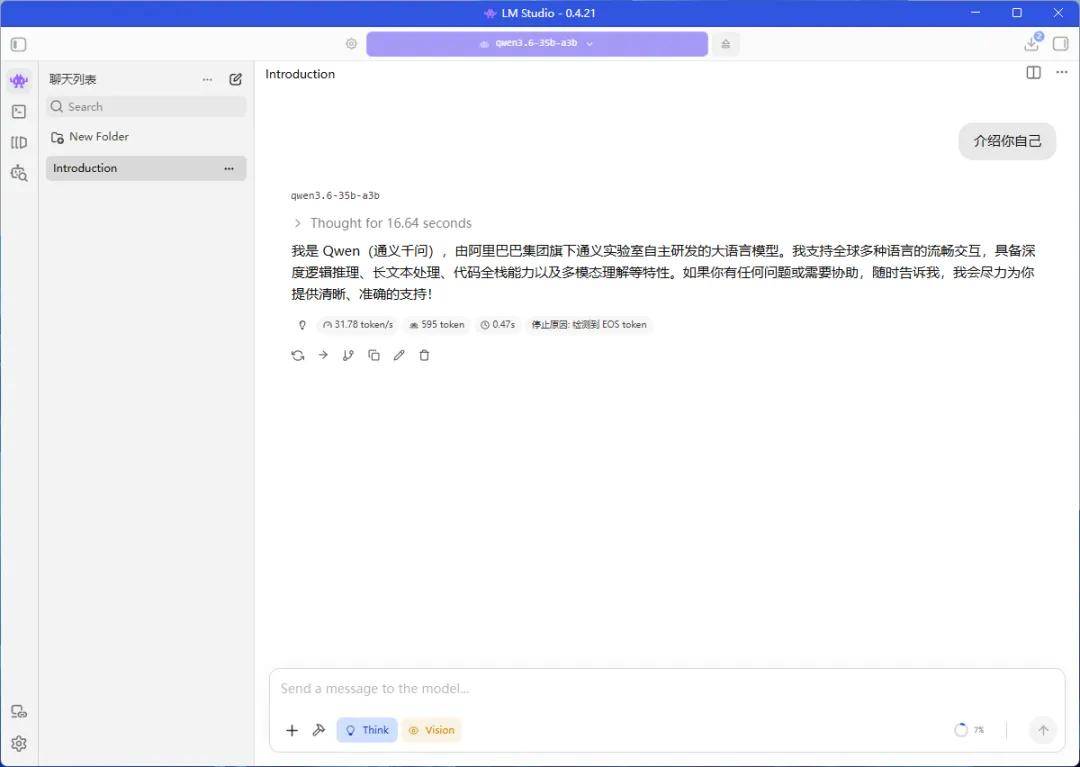This screenshot has width=1080, height=767.
Task: Click the 595 token count stat
Action: tap(437, 325)
